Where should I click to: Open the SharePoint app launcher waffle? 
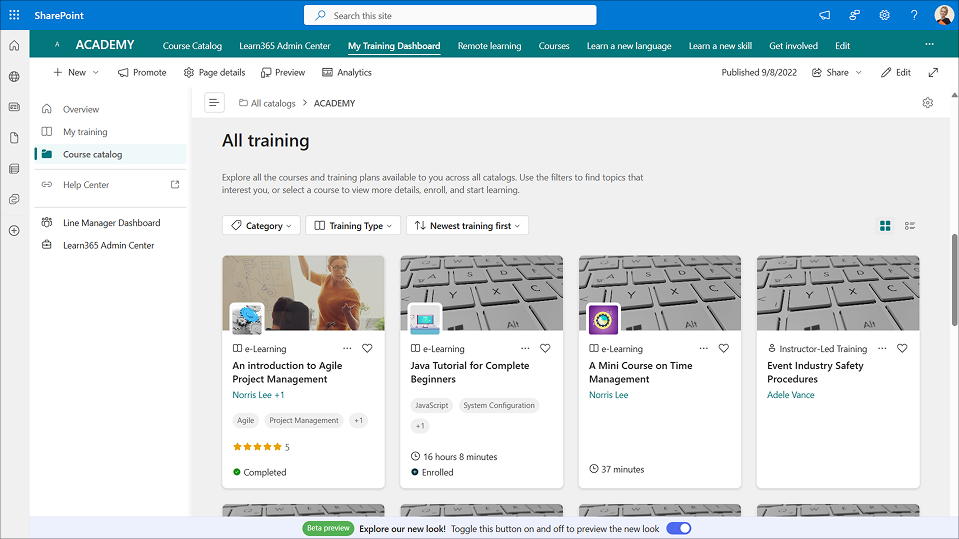[14, 15]
